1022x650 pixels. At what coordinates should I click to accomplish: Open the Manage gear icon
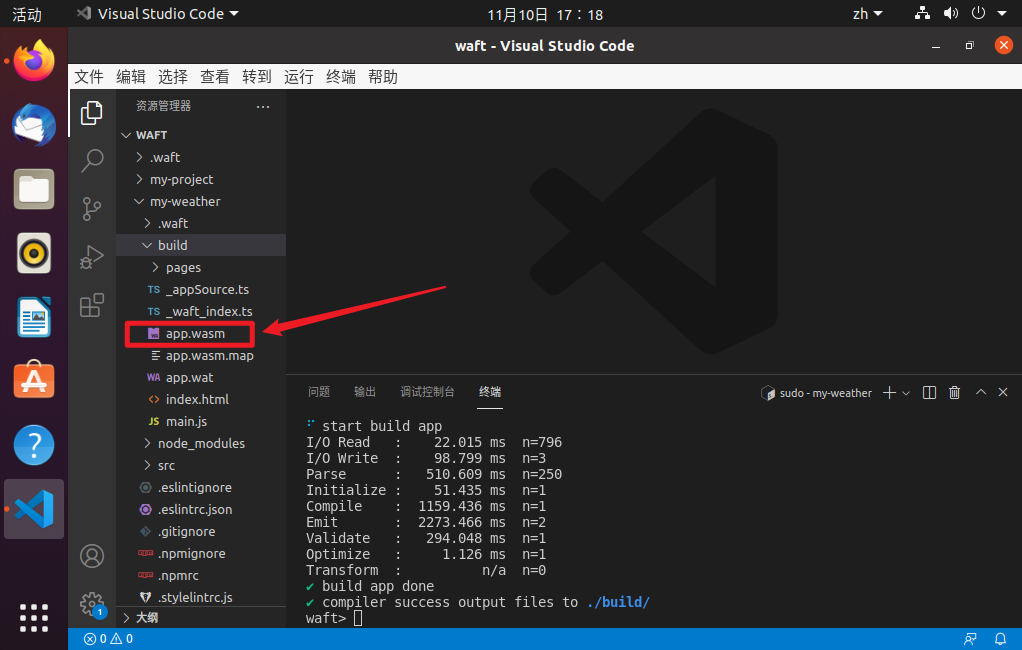pyautogui.click(x=92, y=604)
